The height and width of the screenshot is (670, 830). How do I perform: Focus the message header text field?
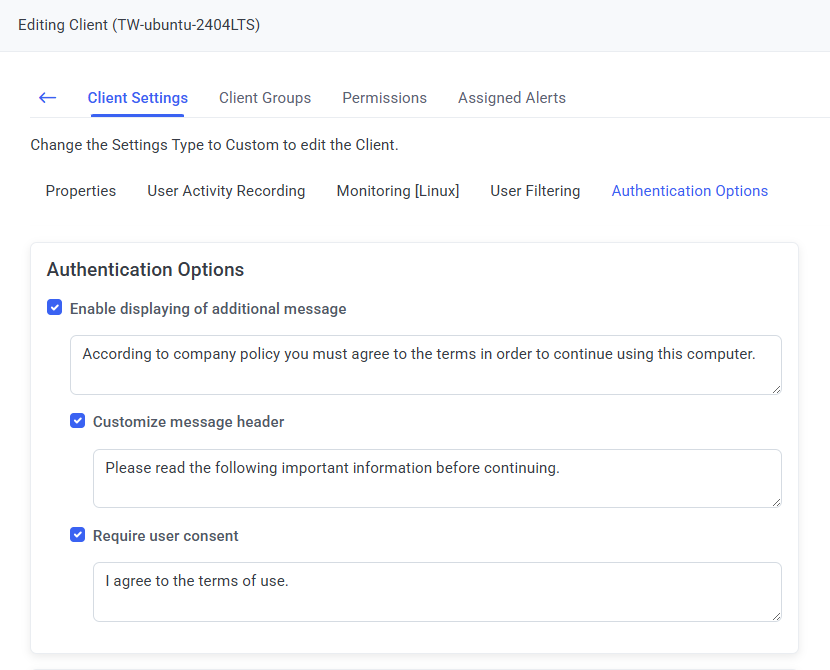click(437, 478)
